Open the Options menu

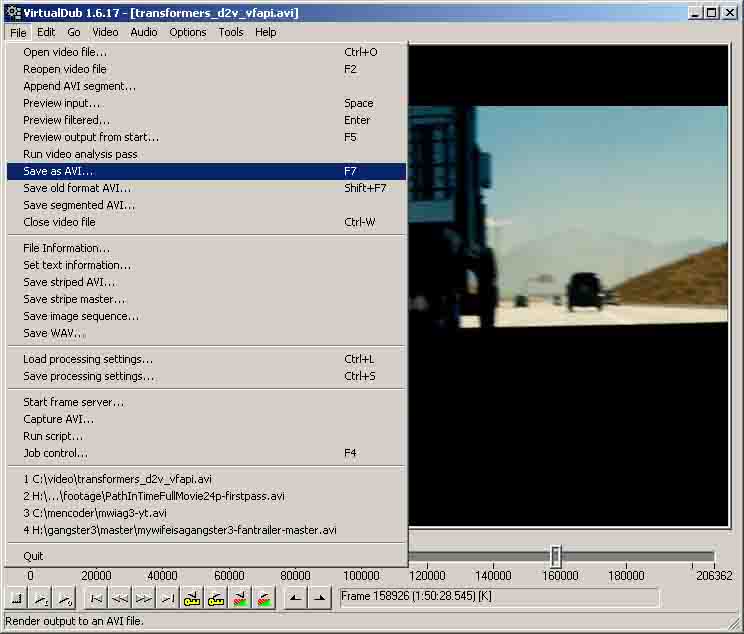point(187,32)
